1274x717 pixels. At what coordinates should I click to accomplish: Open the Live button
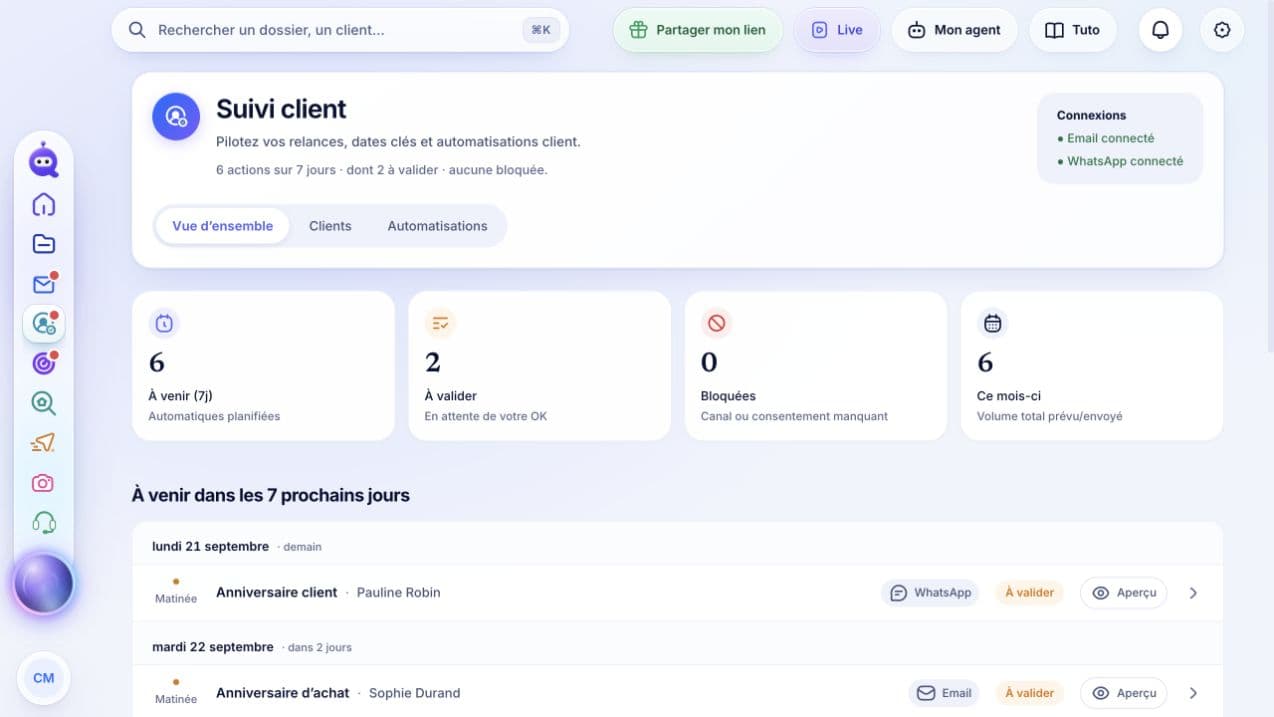pyautogui.click(x=837, y=30)
